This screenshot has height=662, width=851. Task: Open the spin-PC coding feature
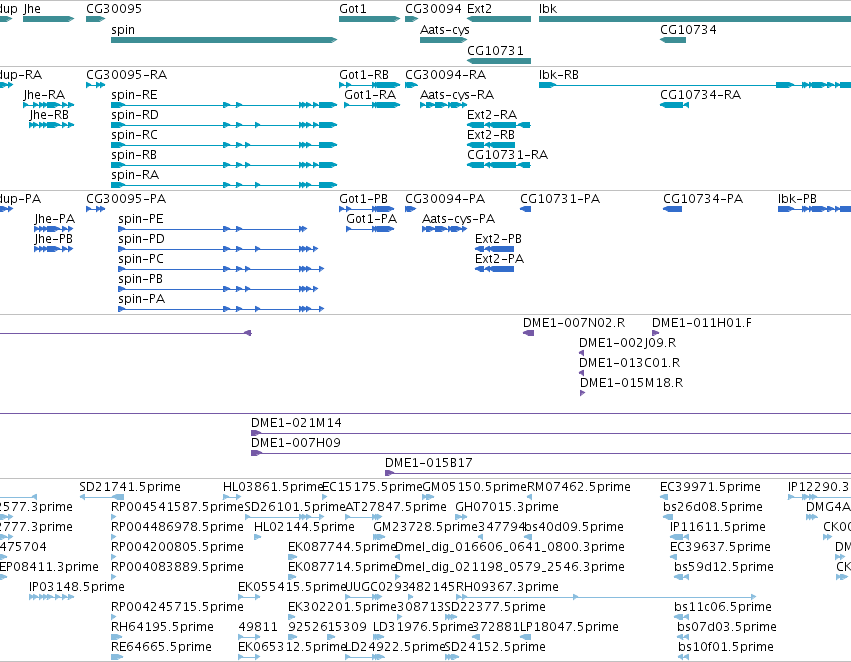coord(221,269)
